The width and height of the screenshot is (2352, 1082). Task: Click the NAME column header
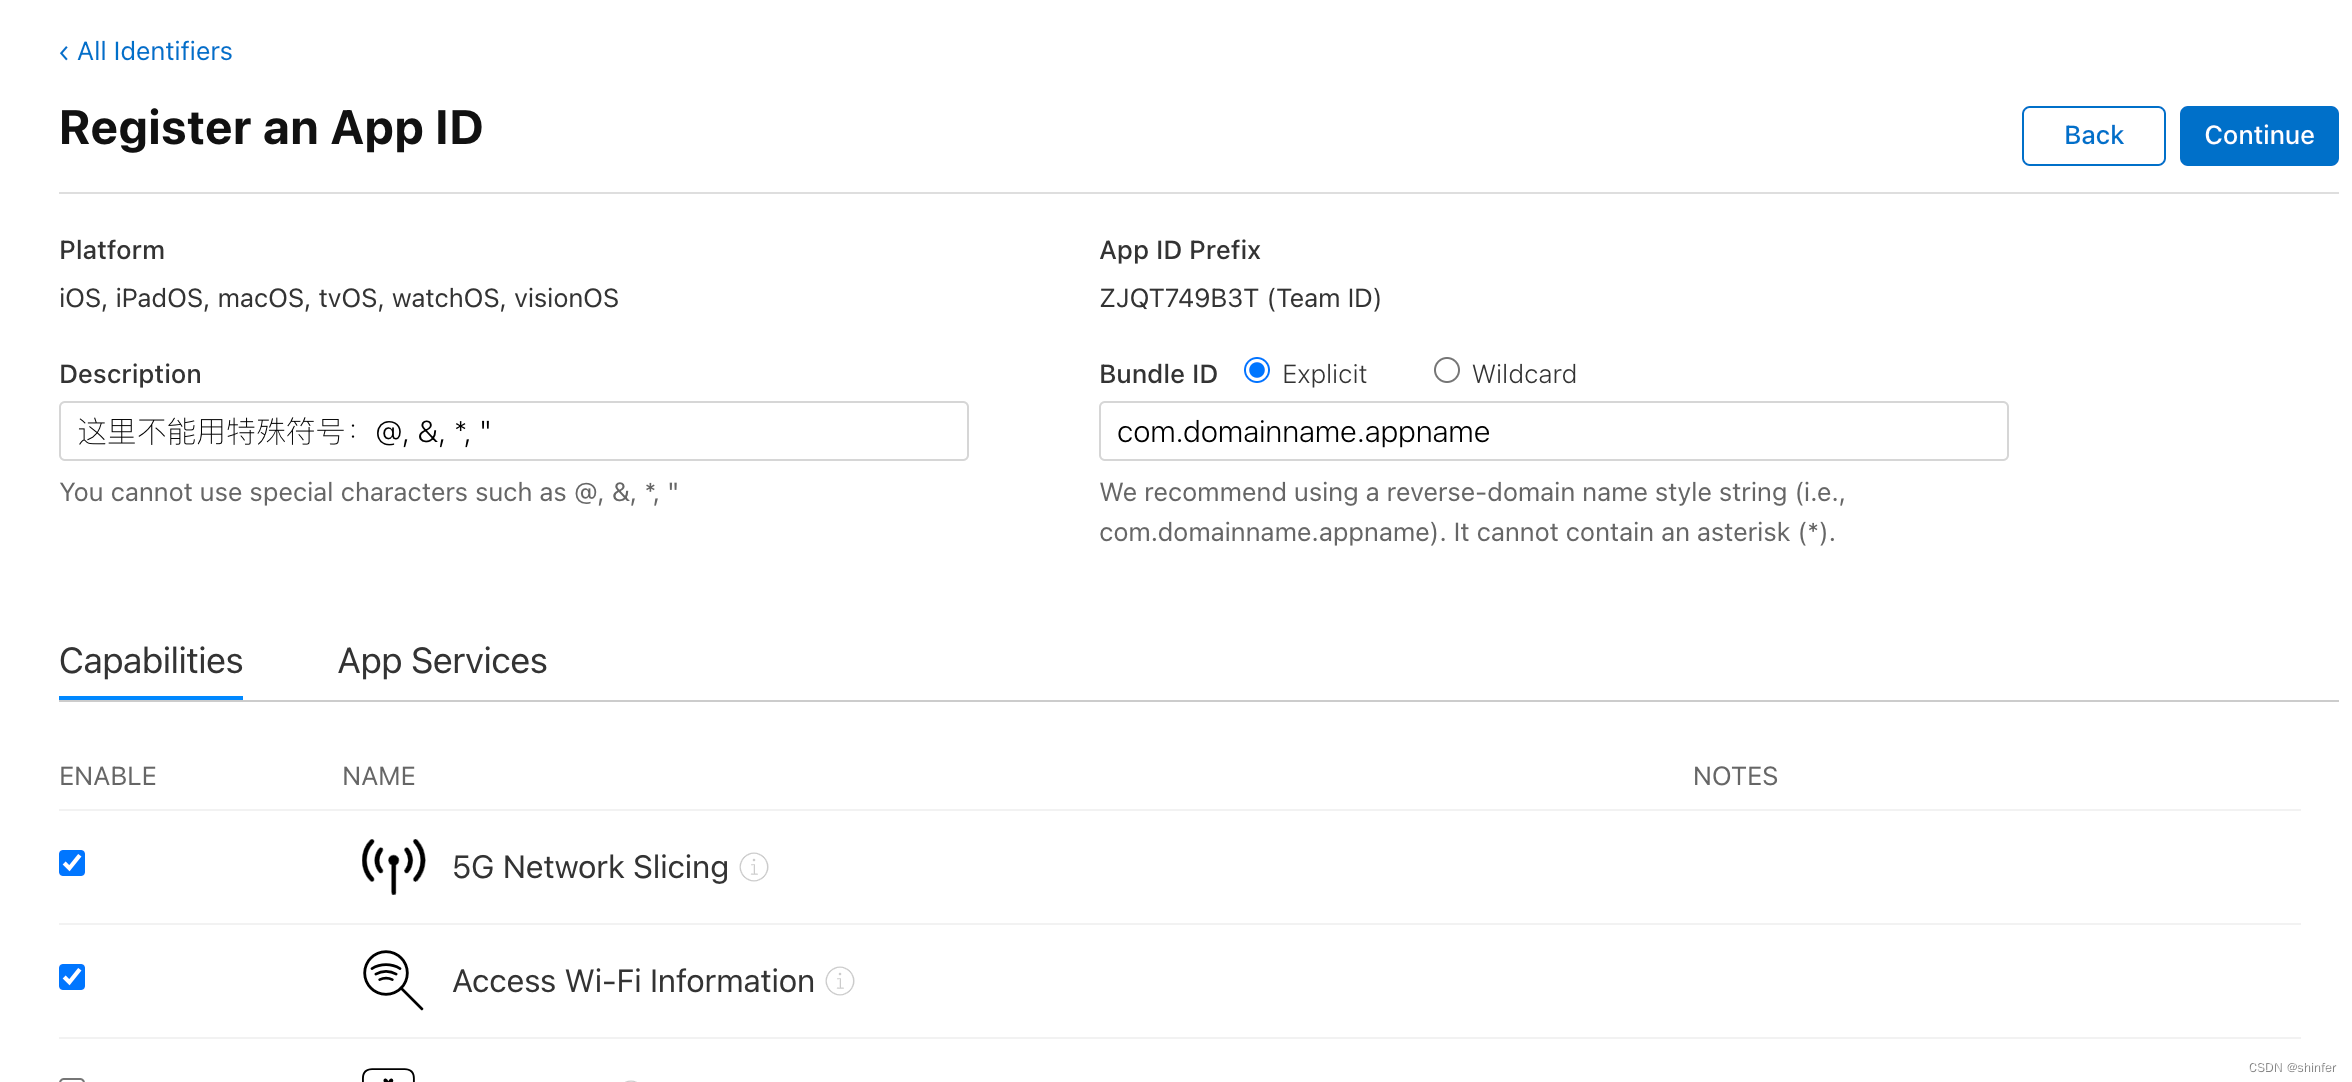click(x=378, y=775)
